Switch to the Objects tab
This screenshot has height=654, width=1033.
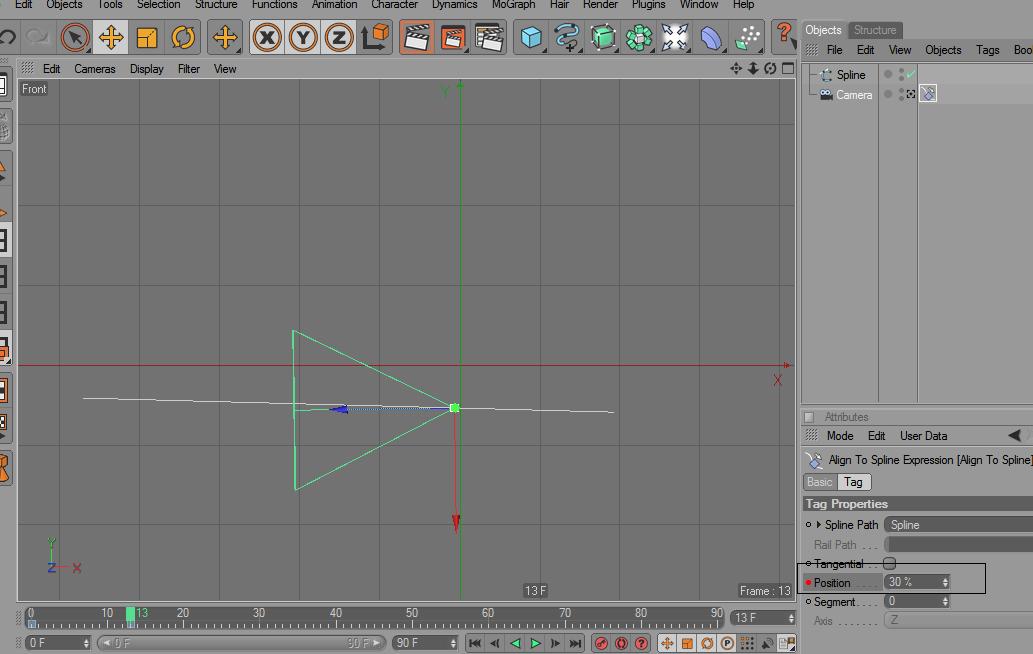(824, 30)
